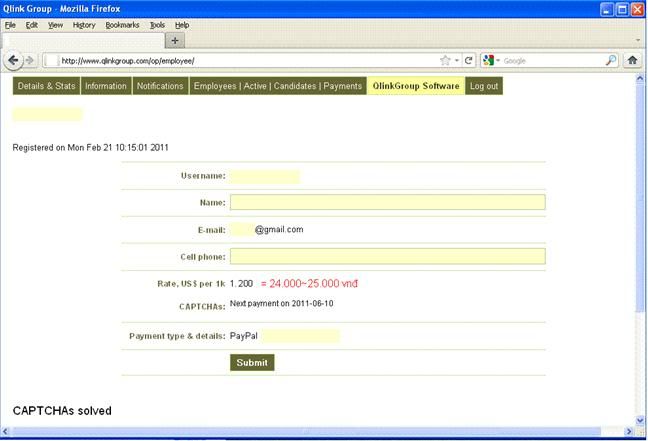
Task: Open the History menu
Action: [84, 25]
